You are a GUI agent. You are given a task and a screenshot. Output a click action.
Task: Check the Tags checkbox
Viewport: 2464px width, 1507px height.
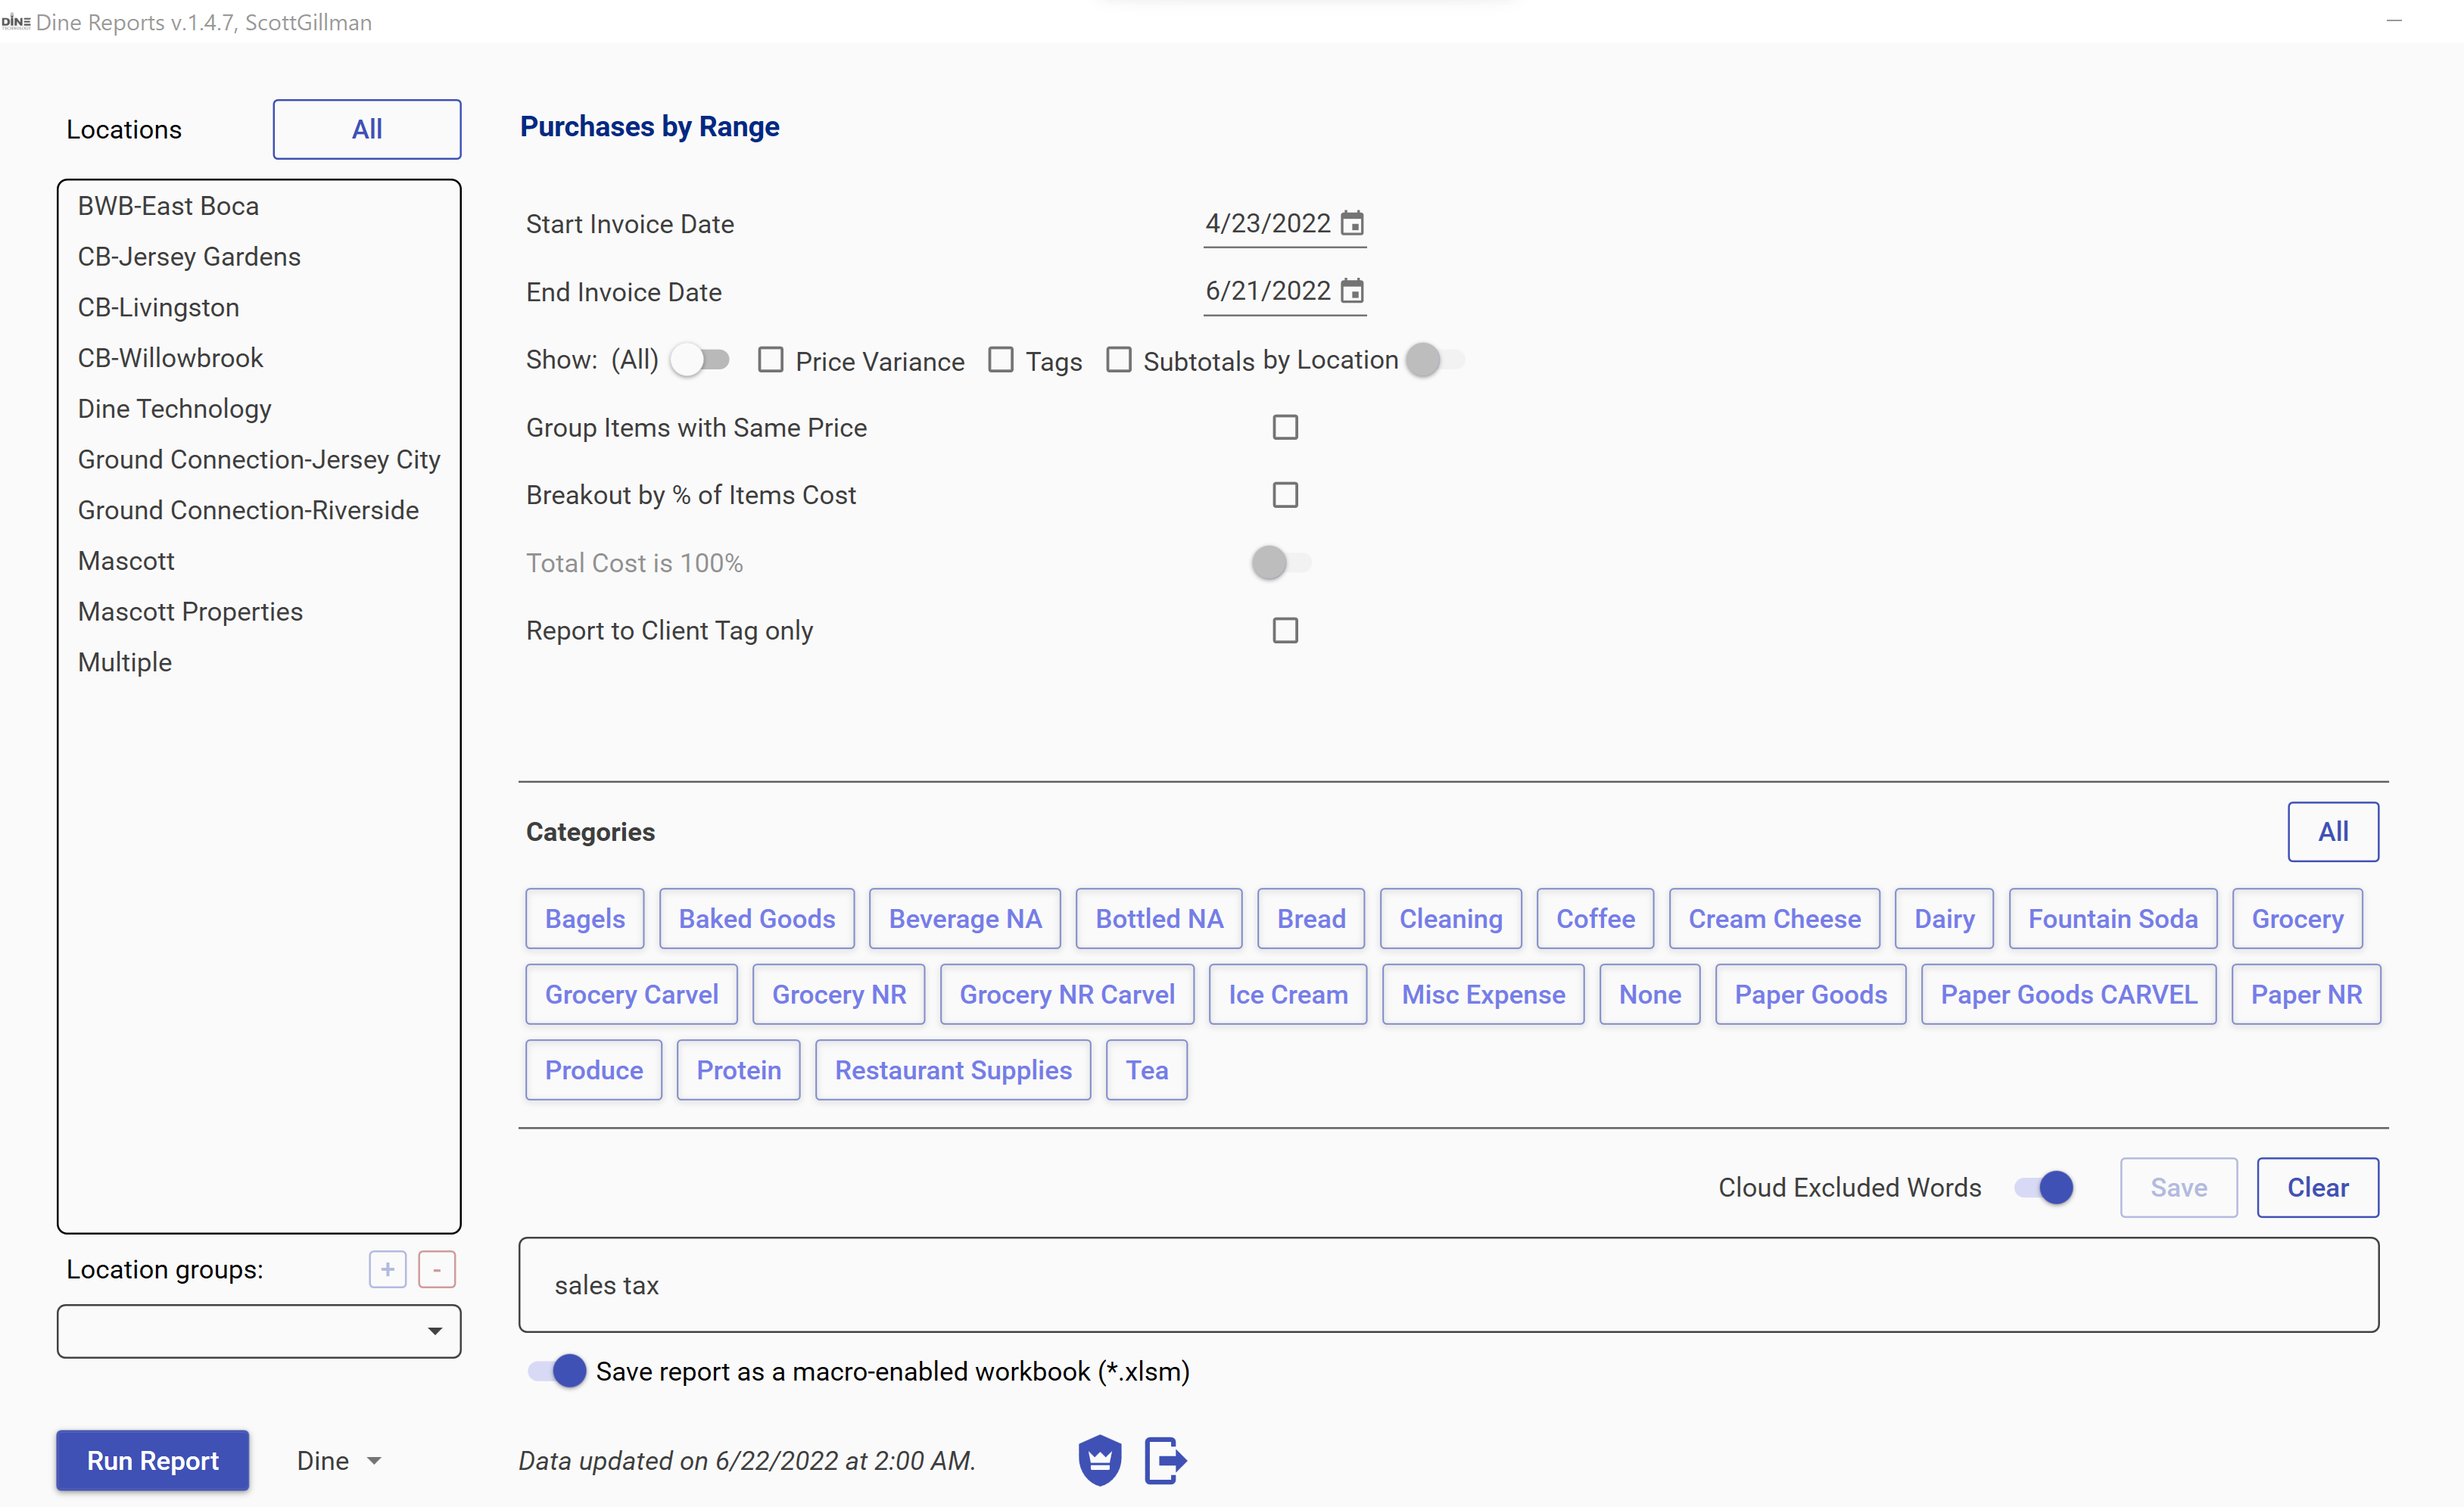click(x=1000, y=360)
